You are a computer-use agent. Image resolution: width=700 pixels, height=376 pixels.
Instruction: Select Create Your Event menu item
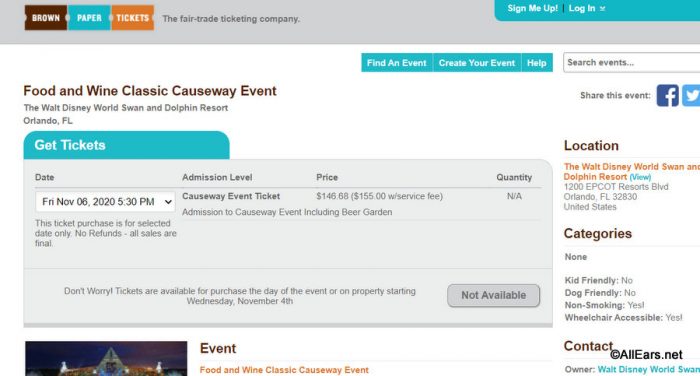coord(477,63)
